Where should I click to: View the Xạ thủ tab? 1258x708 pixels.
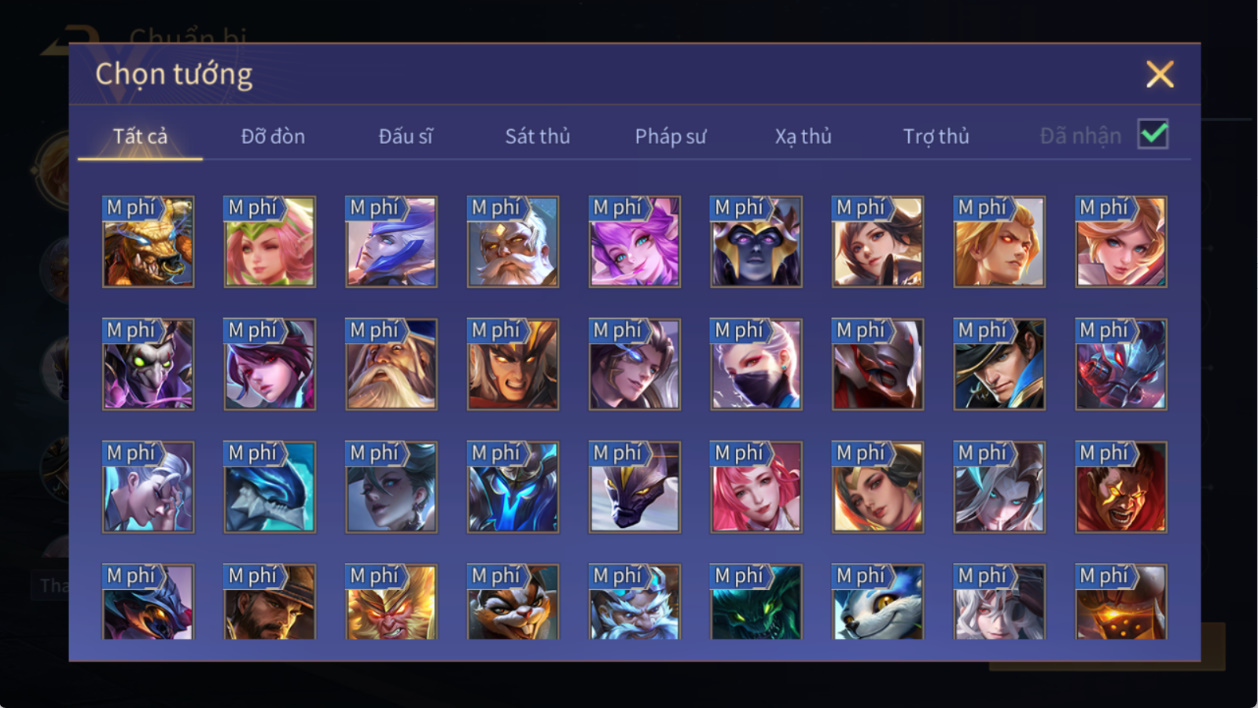pos(803,137)
